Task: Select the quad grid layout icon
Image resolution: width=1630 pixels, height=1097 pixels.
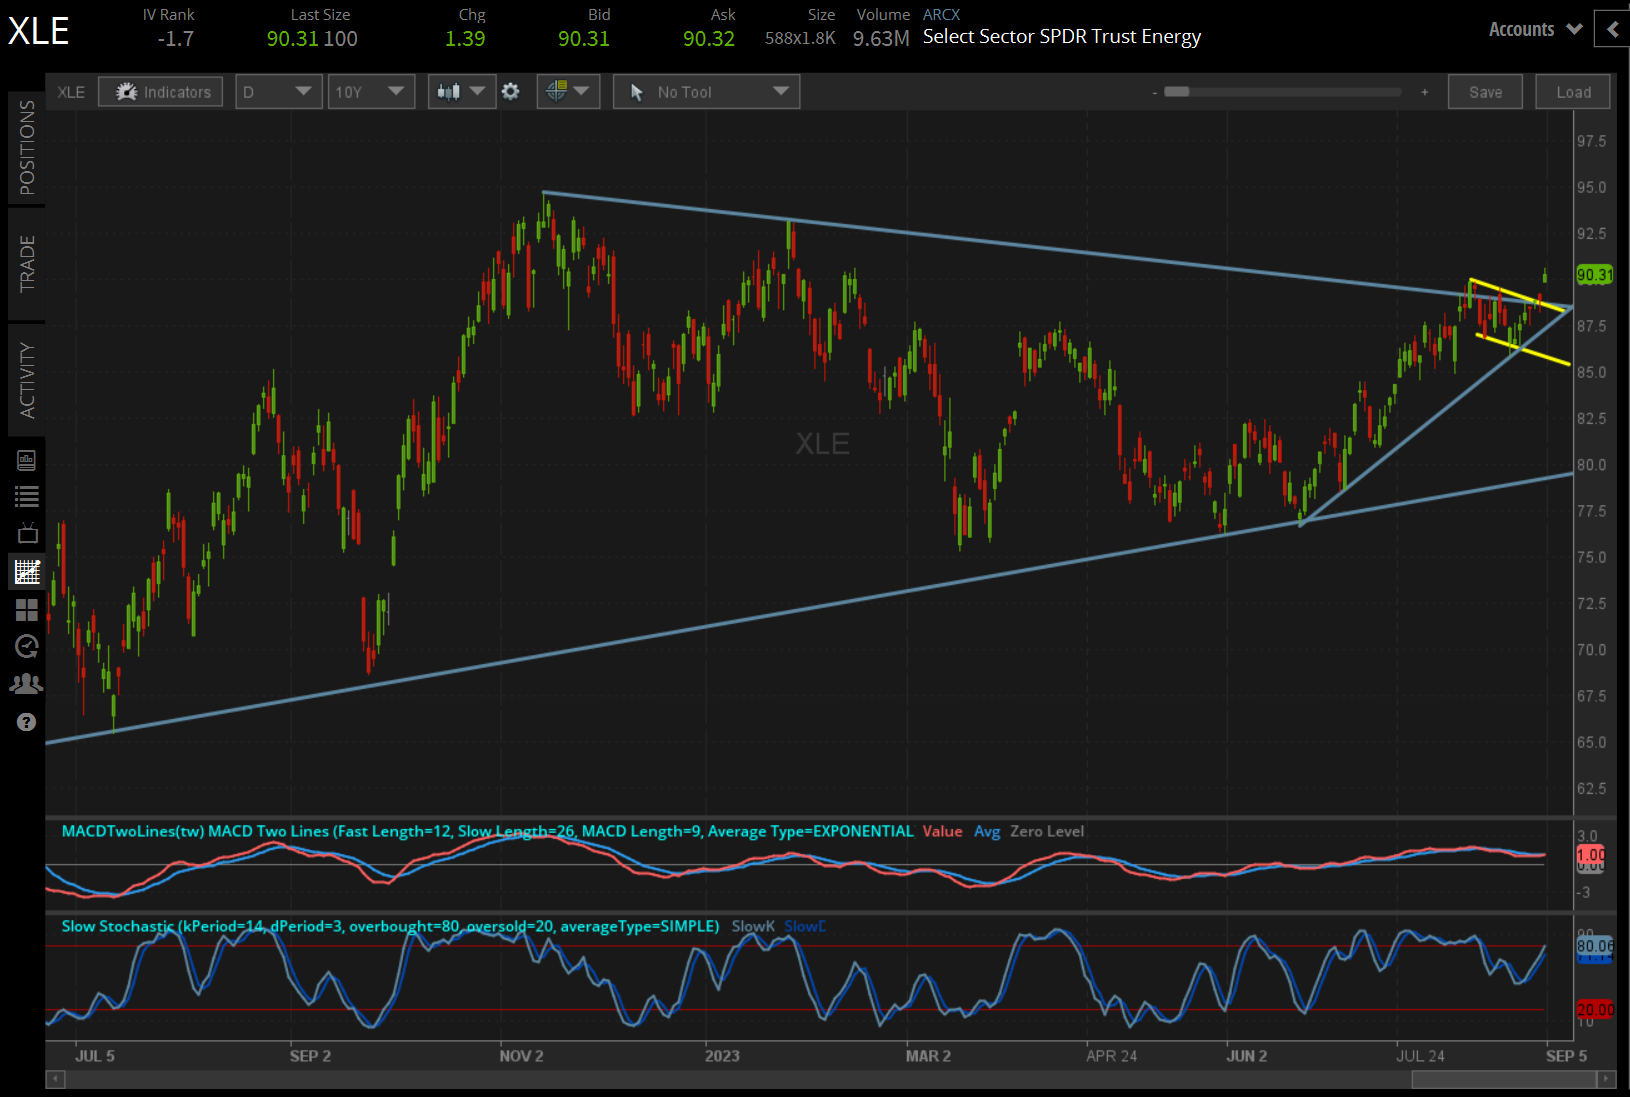Action: [27, 610]
